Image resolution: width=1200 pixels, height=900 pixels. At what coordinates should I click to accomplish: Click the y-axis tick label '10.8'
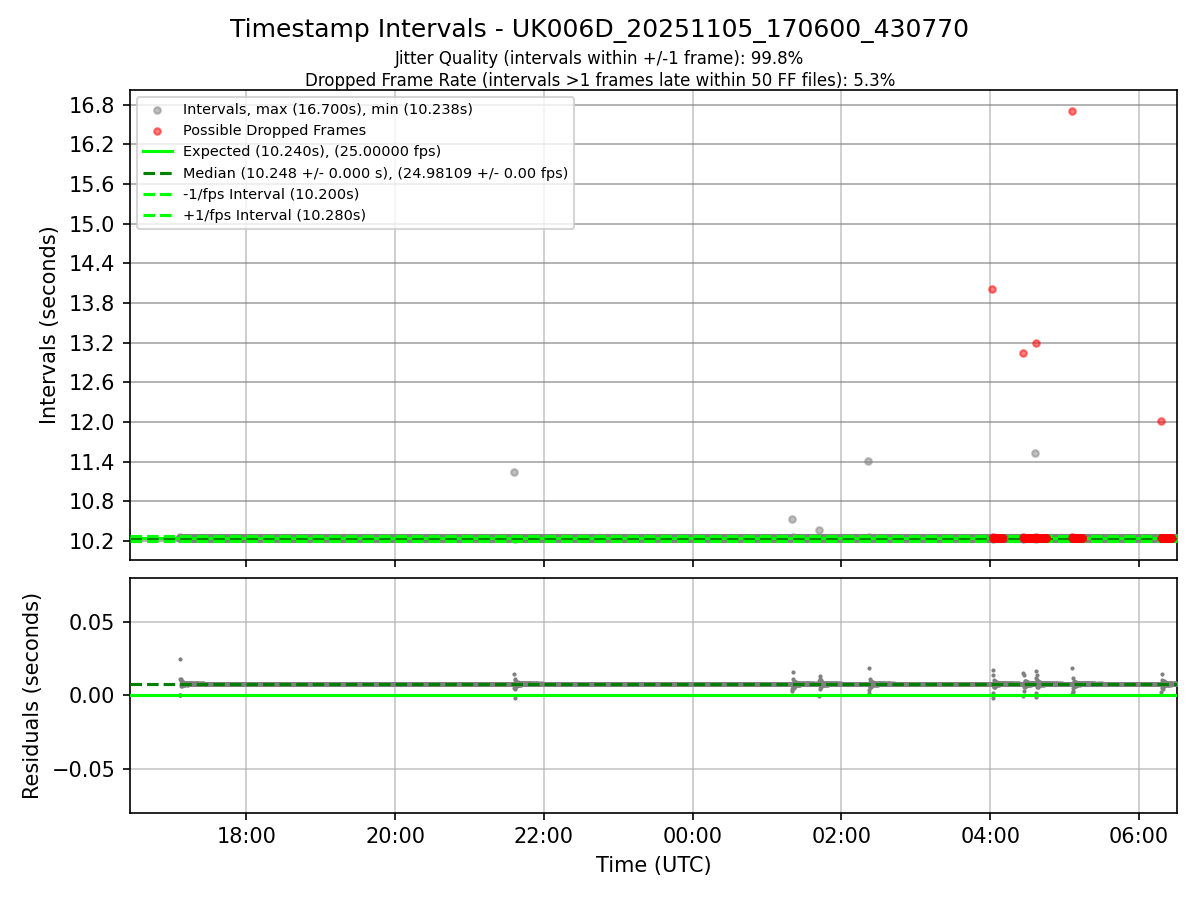click(x=93, y=501)
